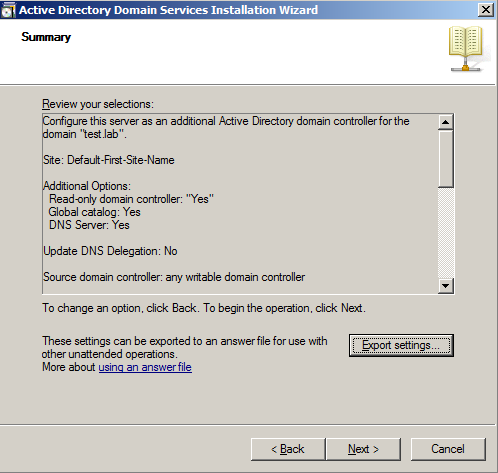Select the 'DNS Server: Yes' line
Image resolution: width=498 pixels, height=473 pixels.
(x=89, y=225)
